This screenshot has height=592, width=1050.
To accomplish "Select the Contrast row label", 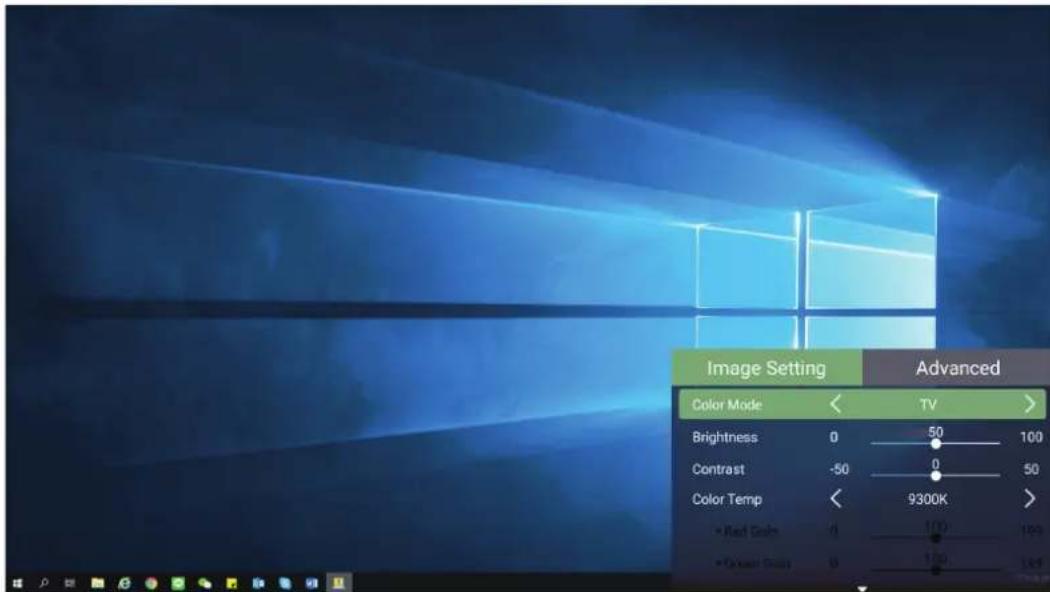I will [x=718, y=469].
